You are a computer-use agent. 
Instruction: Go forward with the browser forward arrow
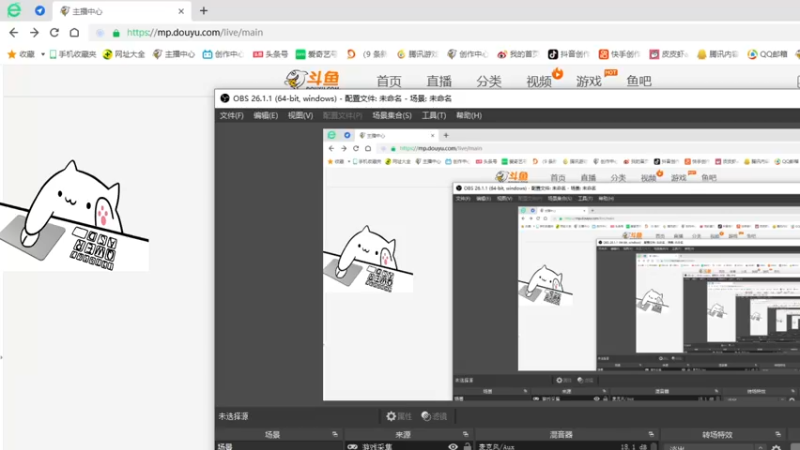point(34,33)
